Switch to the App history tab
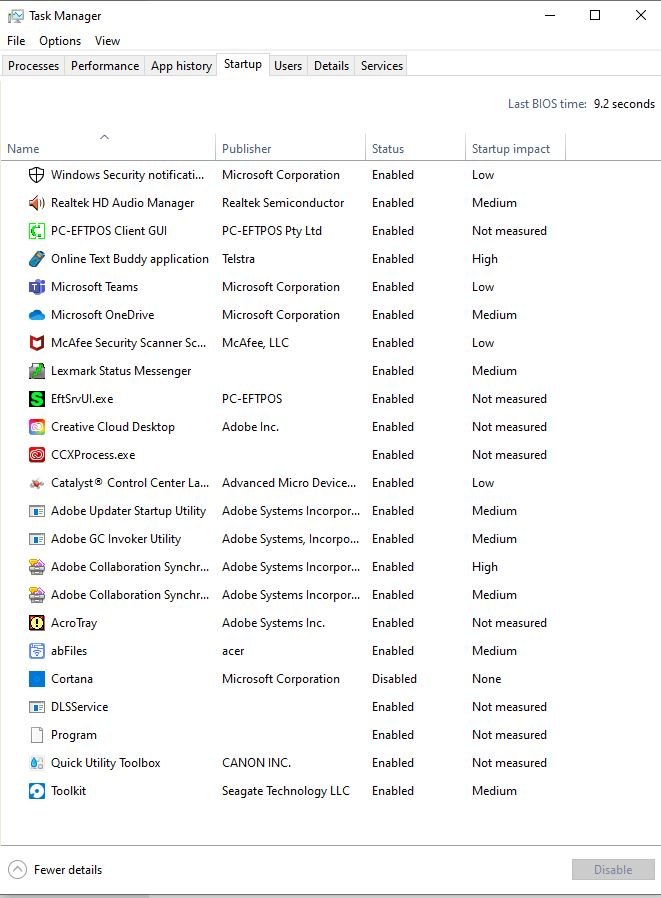Screen dimensions: 661x898 point(181,66)
